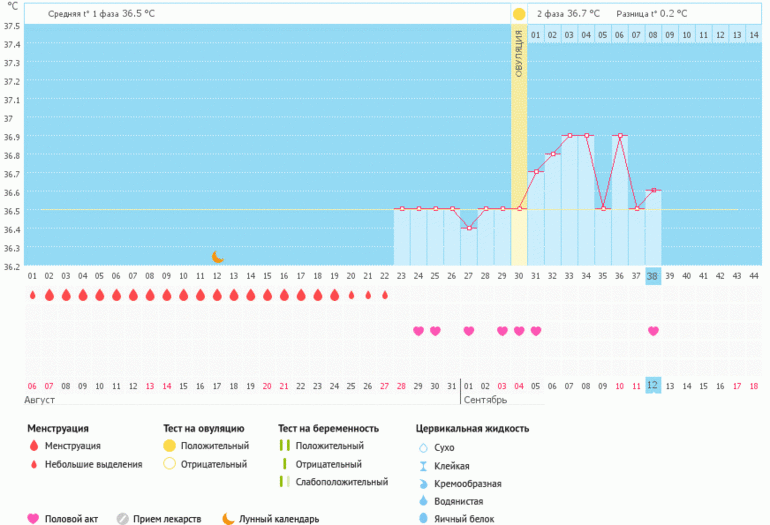Click the highlighted date 12 in September

pos(653,386)
